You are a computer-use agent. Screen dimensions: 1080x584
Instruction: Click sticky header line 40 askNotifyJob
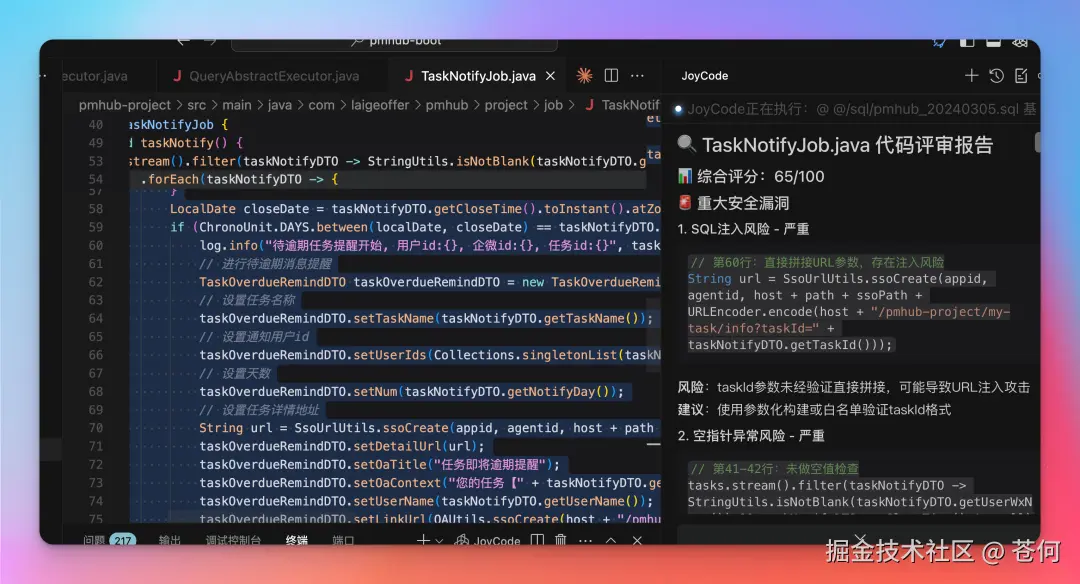coord(178,125)
